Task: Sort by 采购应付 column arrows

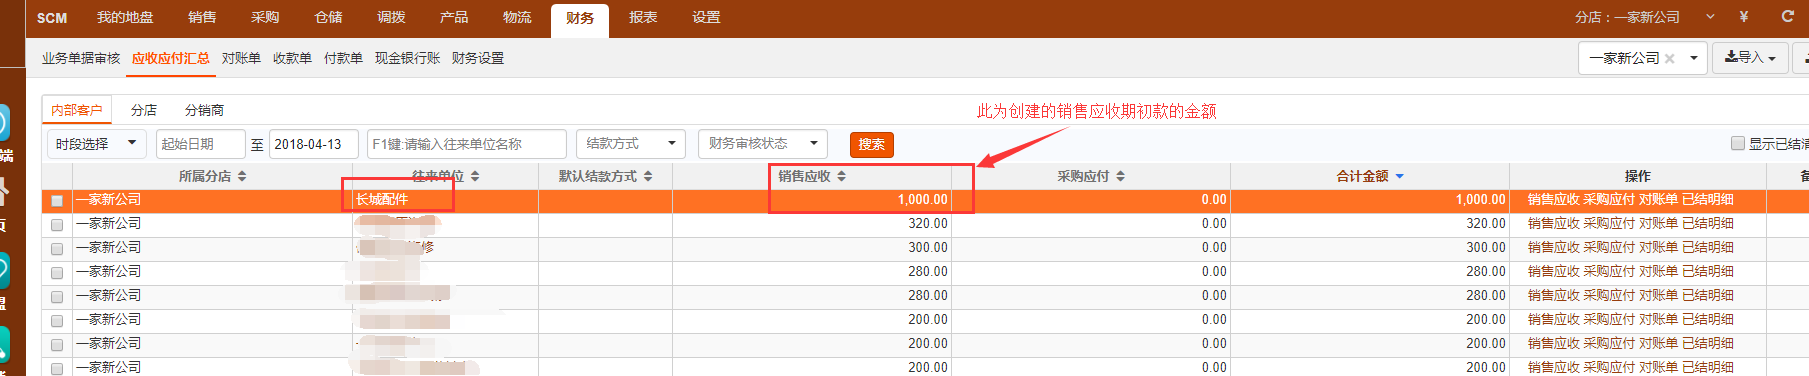Action: (x=1121, y=176)
